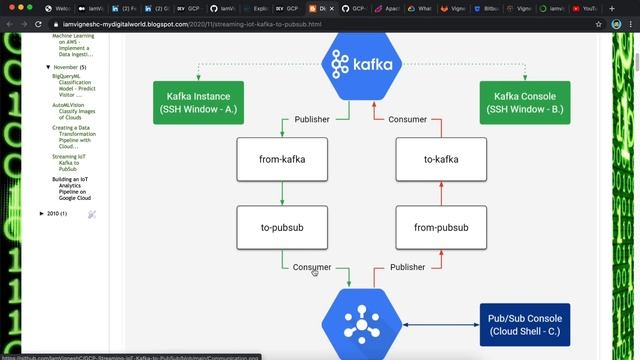This screenshot has width=640, height=360.
Task: Switch to the Welcome tab
Action: [x=58, y=9]
